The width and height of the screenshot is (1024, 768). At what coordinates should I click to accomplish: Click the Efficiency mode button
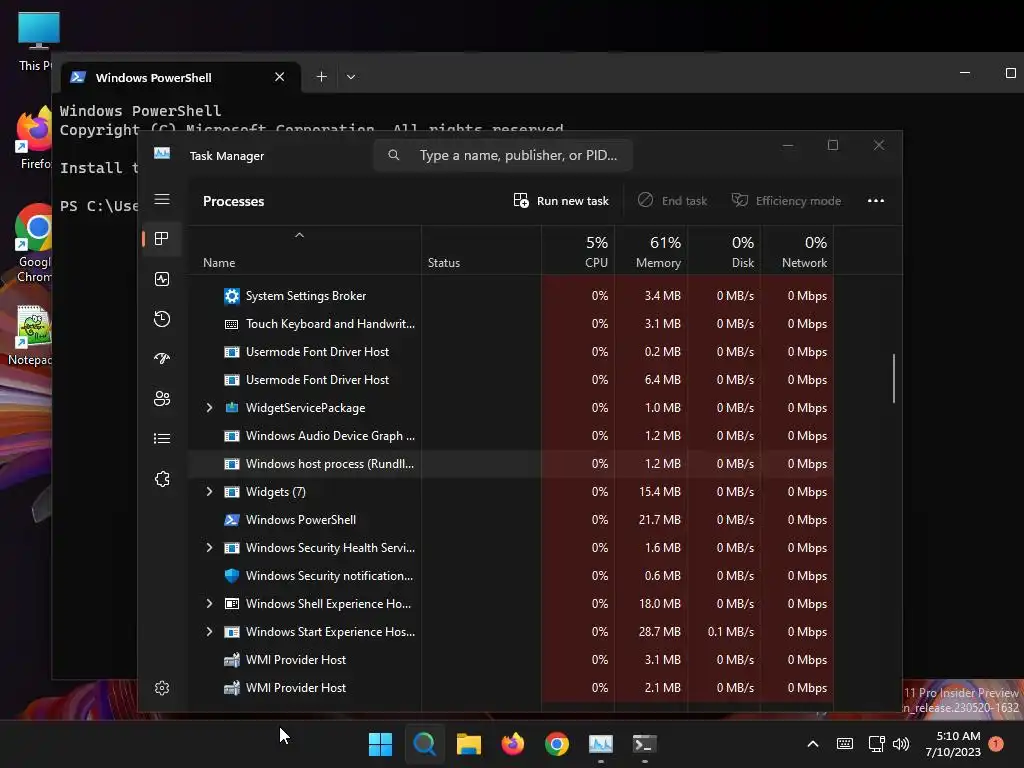click(x=786, y=200)
